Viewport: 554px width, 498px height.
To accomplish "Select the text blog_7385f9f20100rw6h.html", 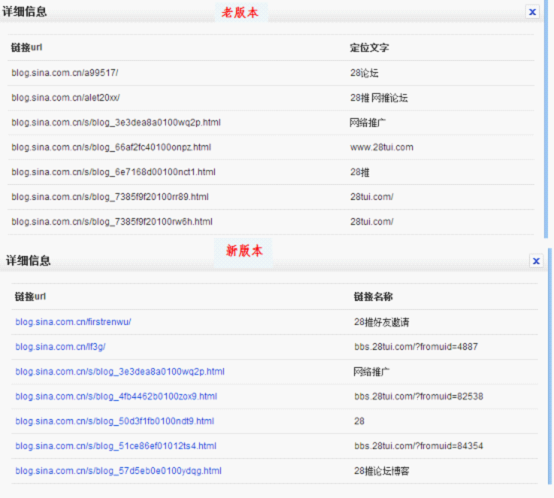I will (x=112, y=221).
